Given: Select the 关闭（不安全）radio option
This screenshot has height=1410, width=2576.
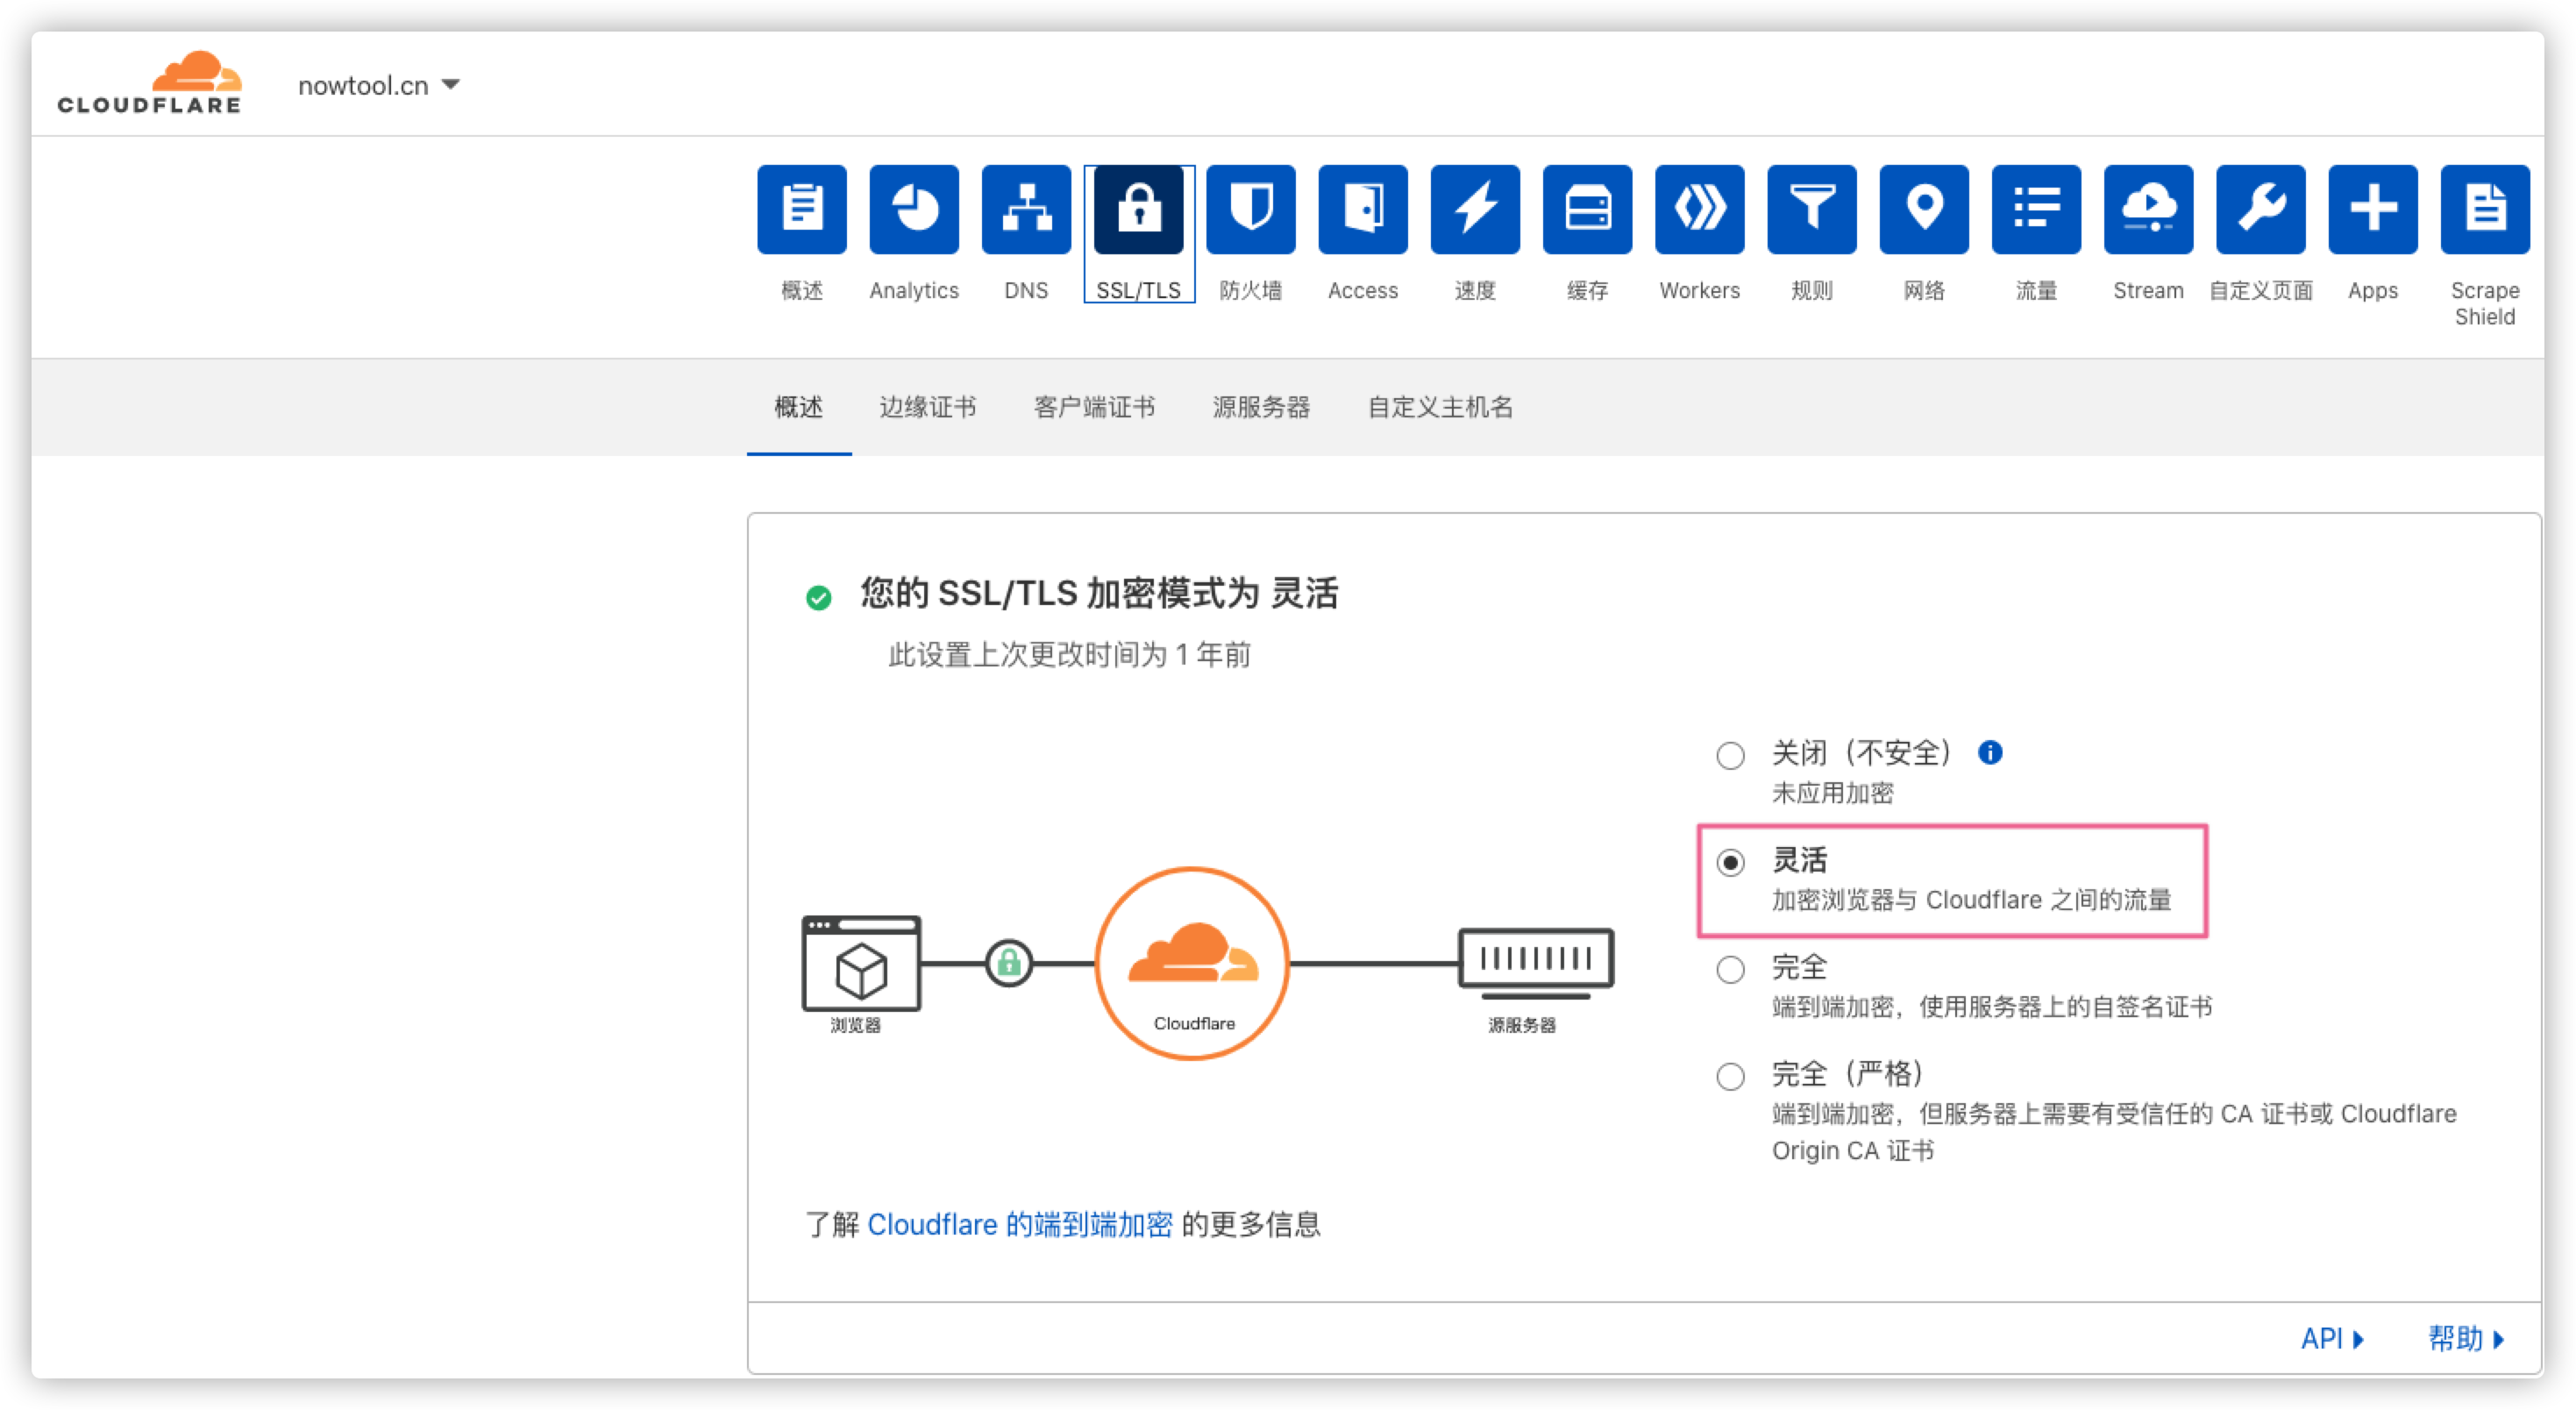Looking at the screenshot, I should pos(1730,755).
